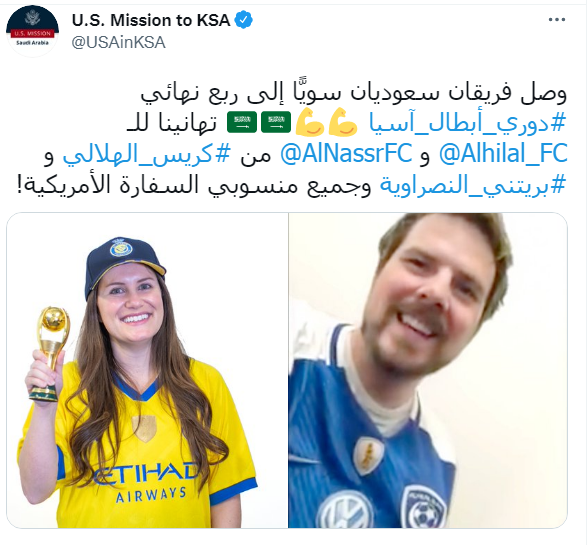Click the Al Nassr crest on the cap

(121, 248)
